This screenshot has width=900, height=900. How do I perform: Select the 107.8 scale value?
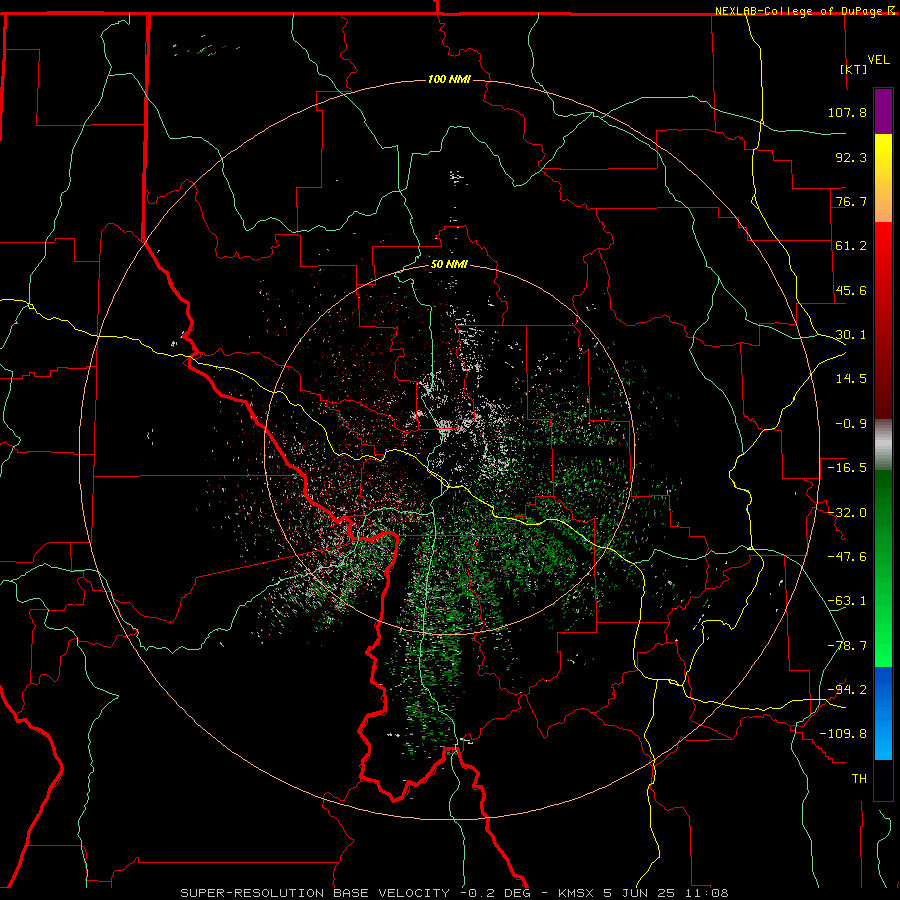(847, 112)
